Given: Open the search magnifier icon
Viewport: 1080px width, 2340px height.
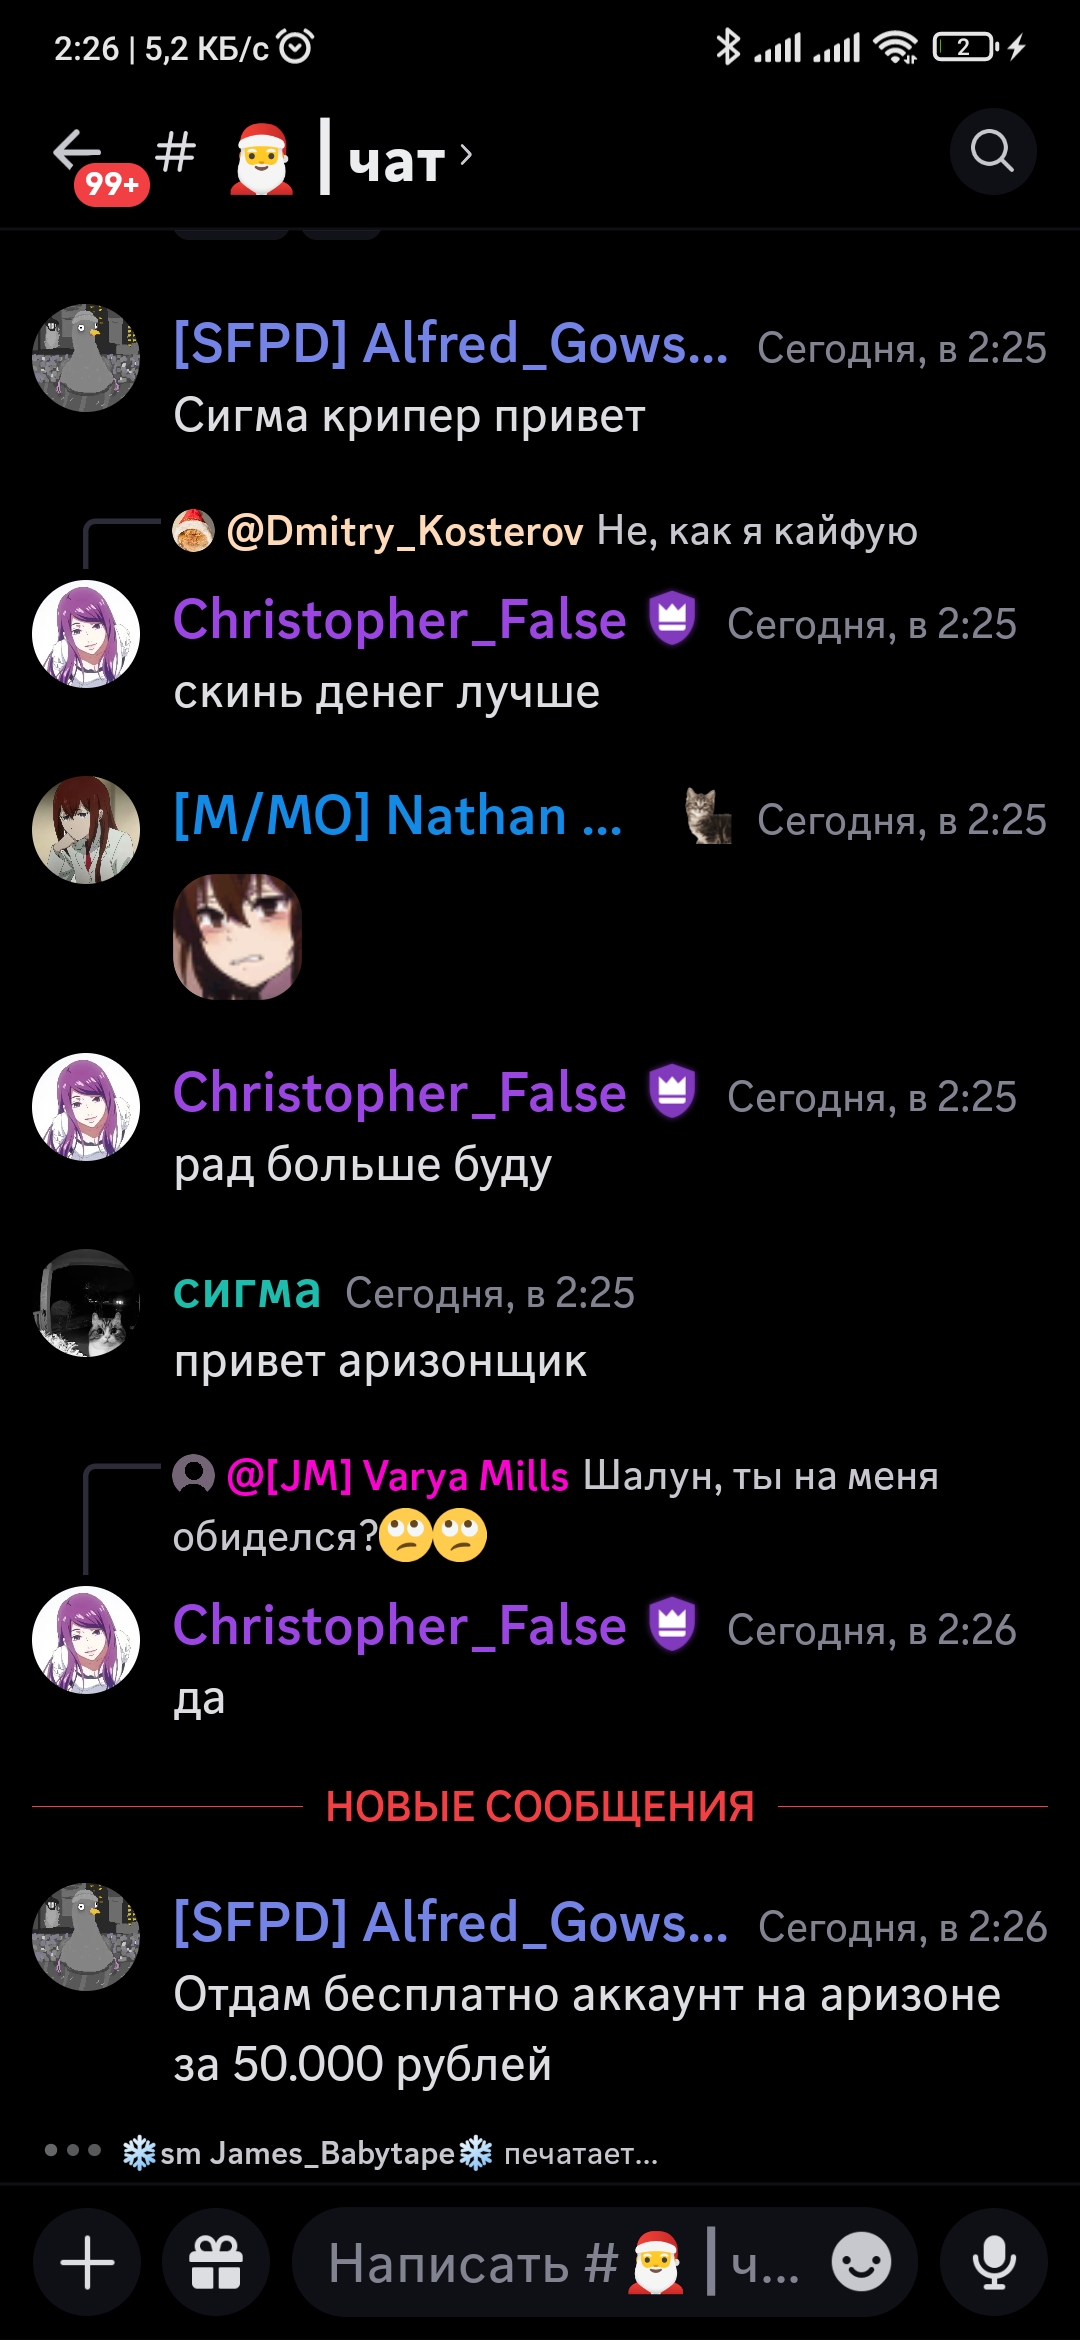Looking at the screenshot, I should click(992, 152).
